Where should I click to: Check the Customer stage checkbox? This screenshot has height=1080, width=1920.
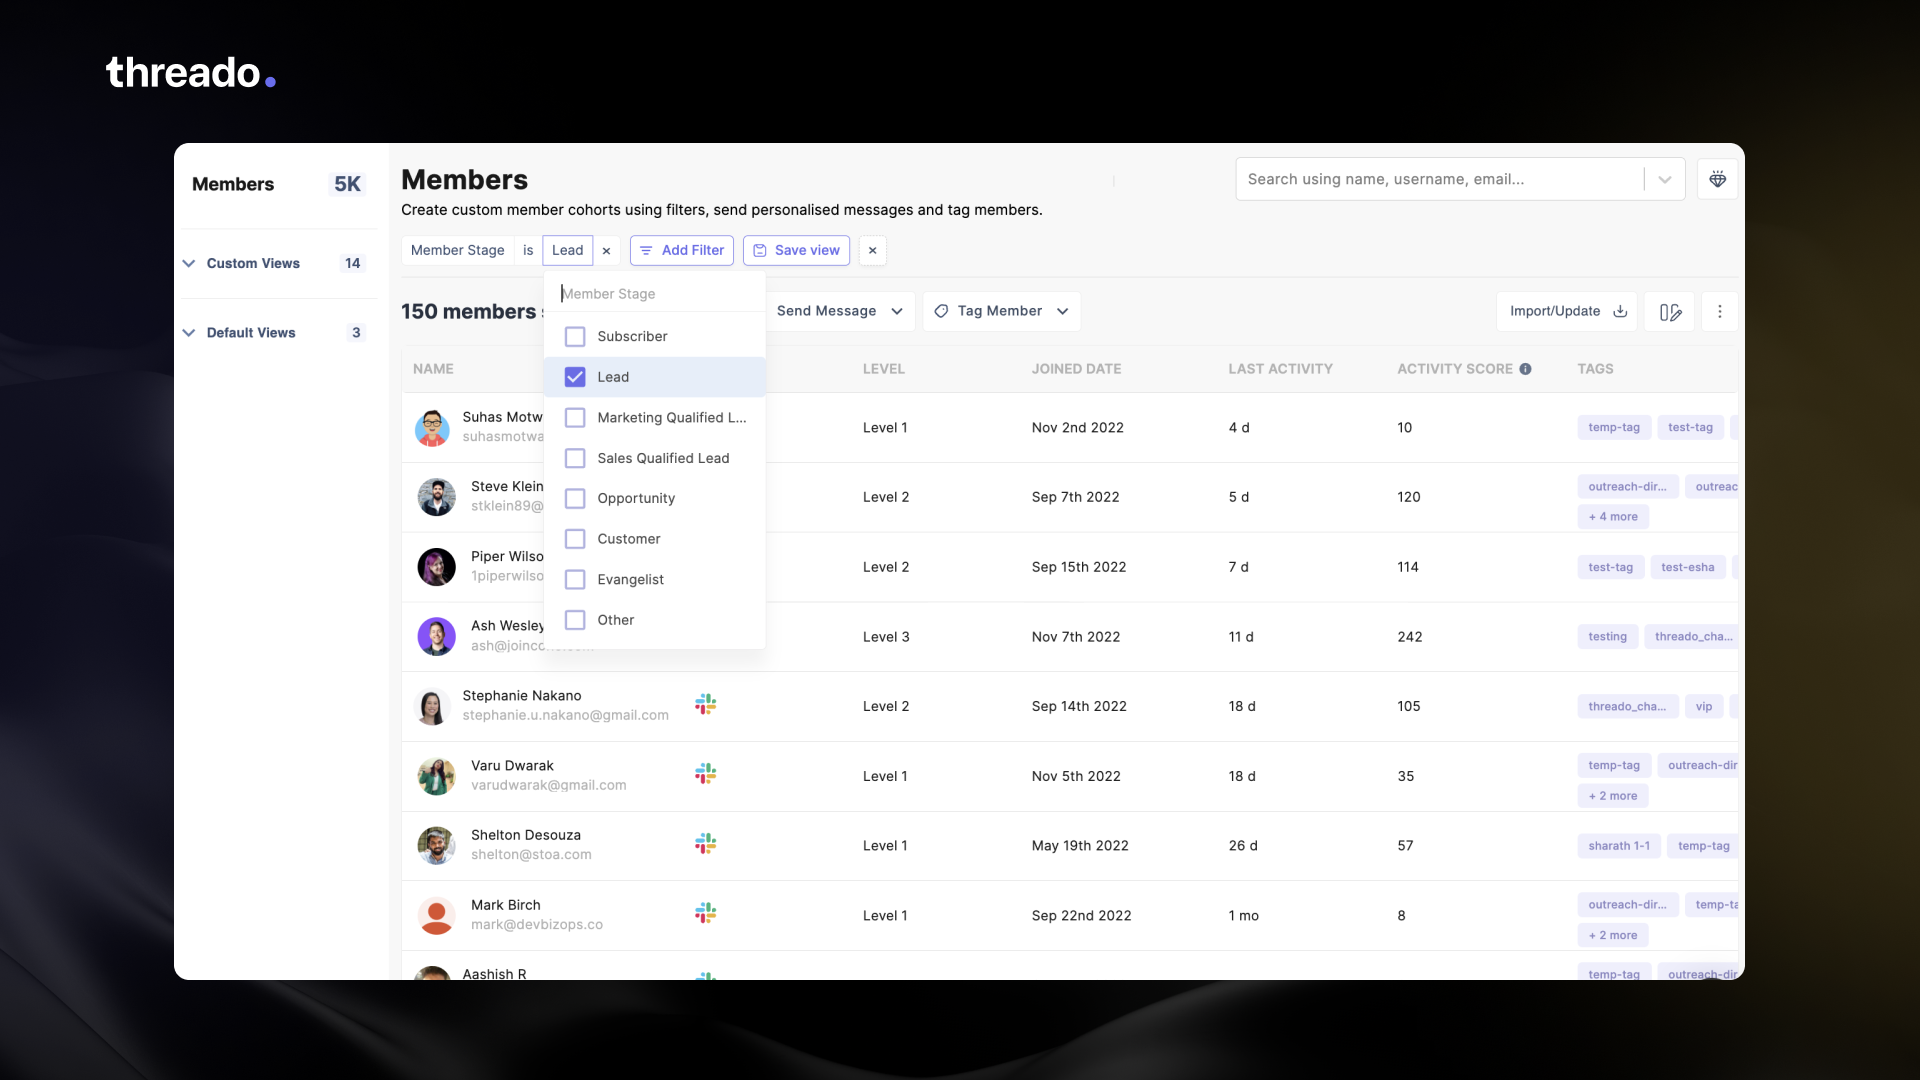[x=575, y=539]
